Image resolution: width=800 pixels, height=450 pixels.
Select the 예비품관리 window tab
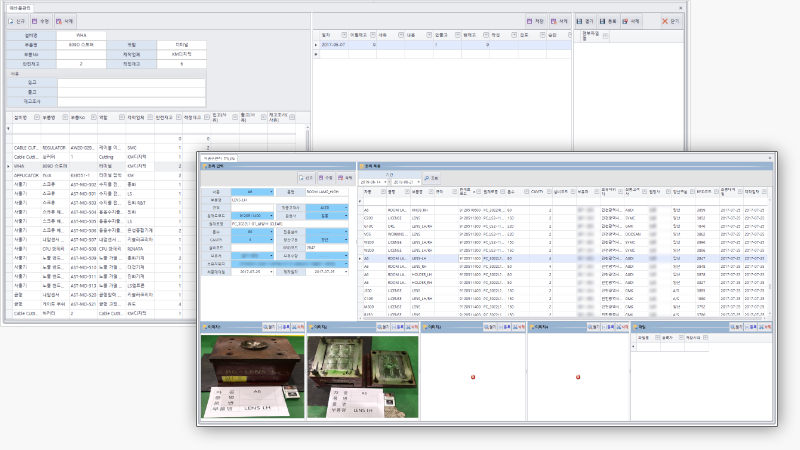point(20,8)
